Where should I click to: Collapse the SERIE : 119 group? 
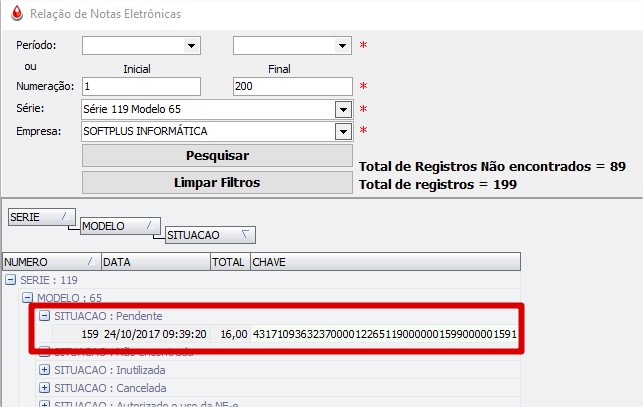point(11,280)
